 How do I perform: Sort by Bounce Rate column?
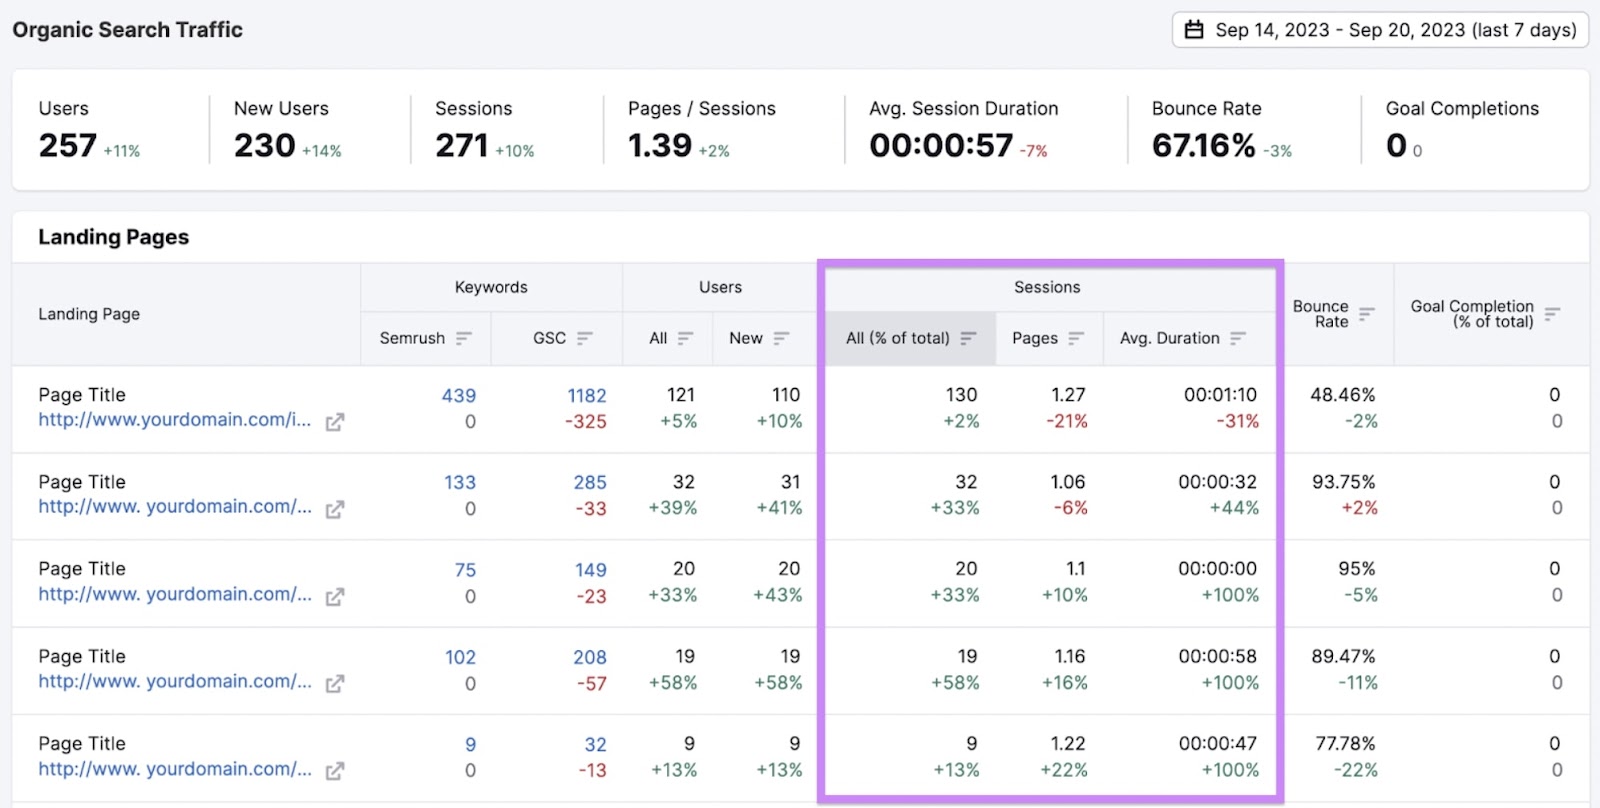pos(1367,314)
